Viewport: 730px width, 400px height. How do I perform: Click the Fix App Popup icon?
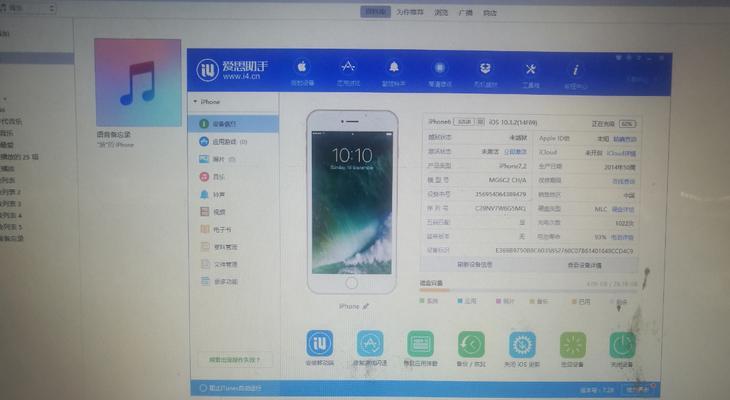(420, 344)
